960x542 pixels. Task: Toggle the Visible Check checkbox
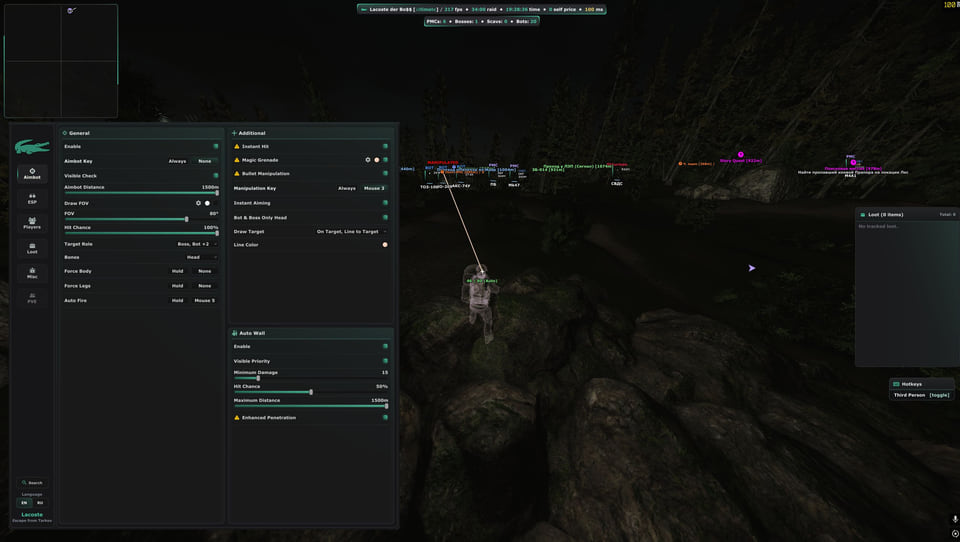(216, 176)
